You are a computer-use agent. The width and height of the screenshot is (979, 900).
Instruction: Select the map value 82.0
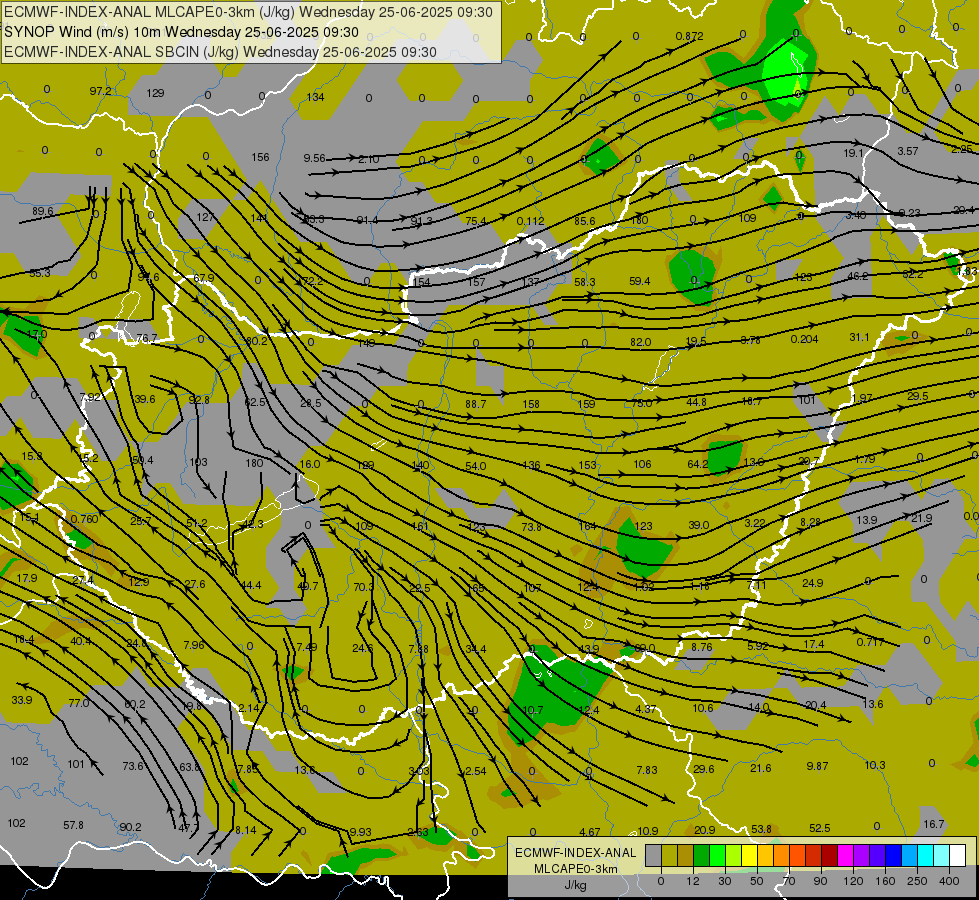click(x=641, y=342)
